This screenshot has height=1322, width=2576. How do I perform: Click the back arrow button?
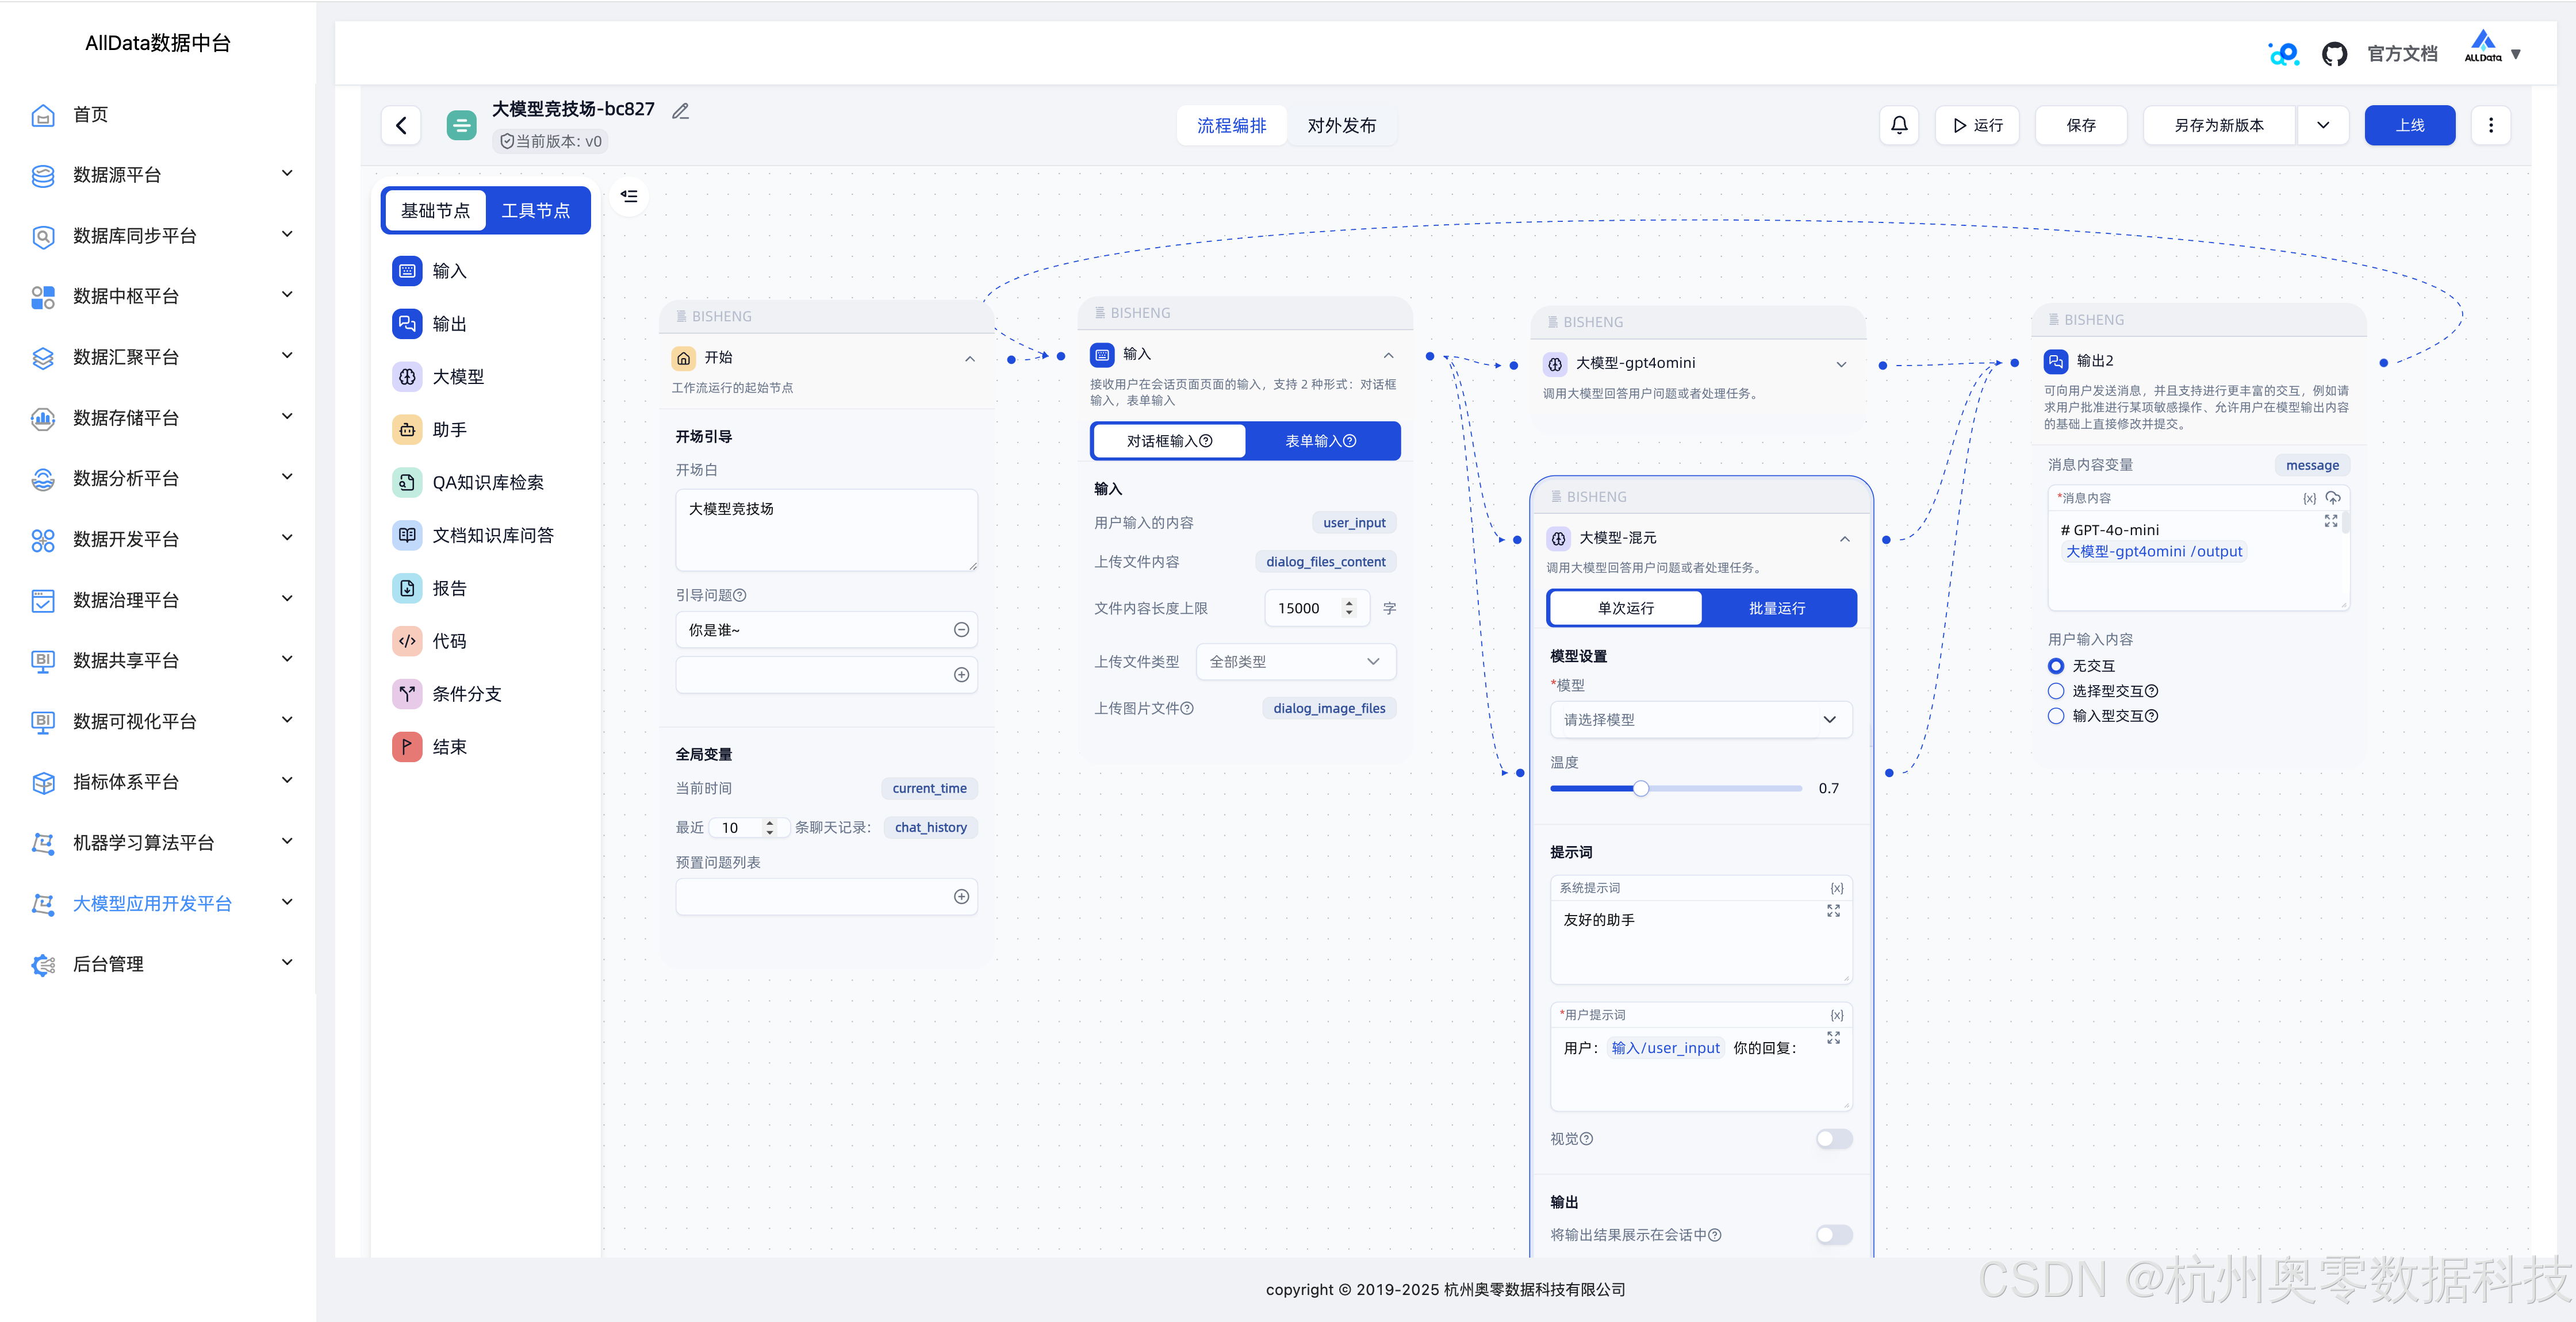tap(401, 125)
